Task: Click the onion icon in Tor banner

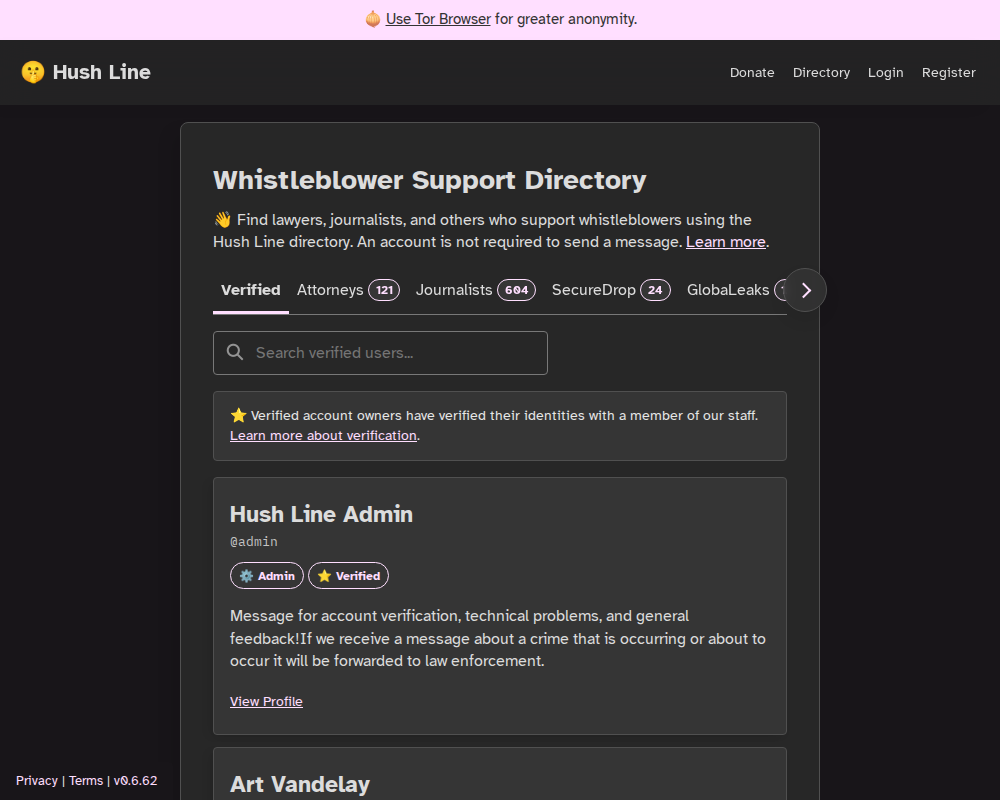Action: (x=373, y=19)
